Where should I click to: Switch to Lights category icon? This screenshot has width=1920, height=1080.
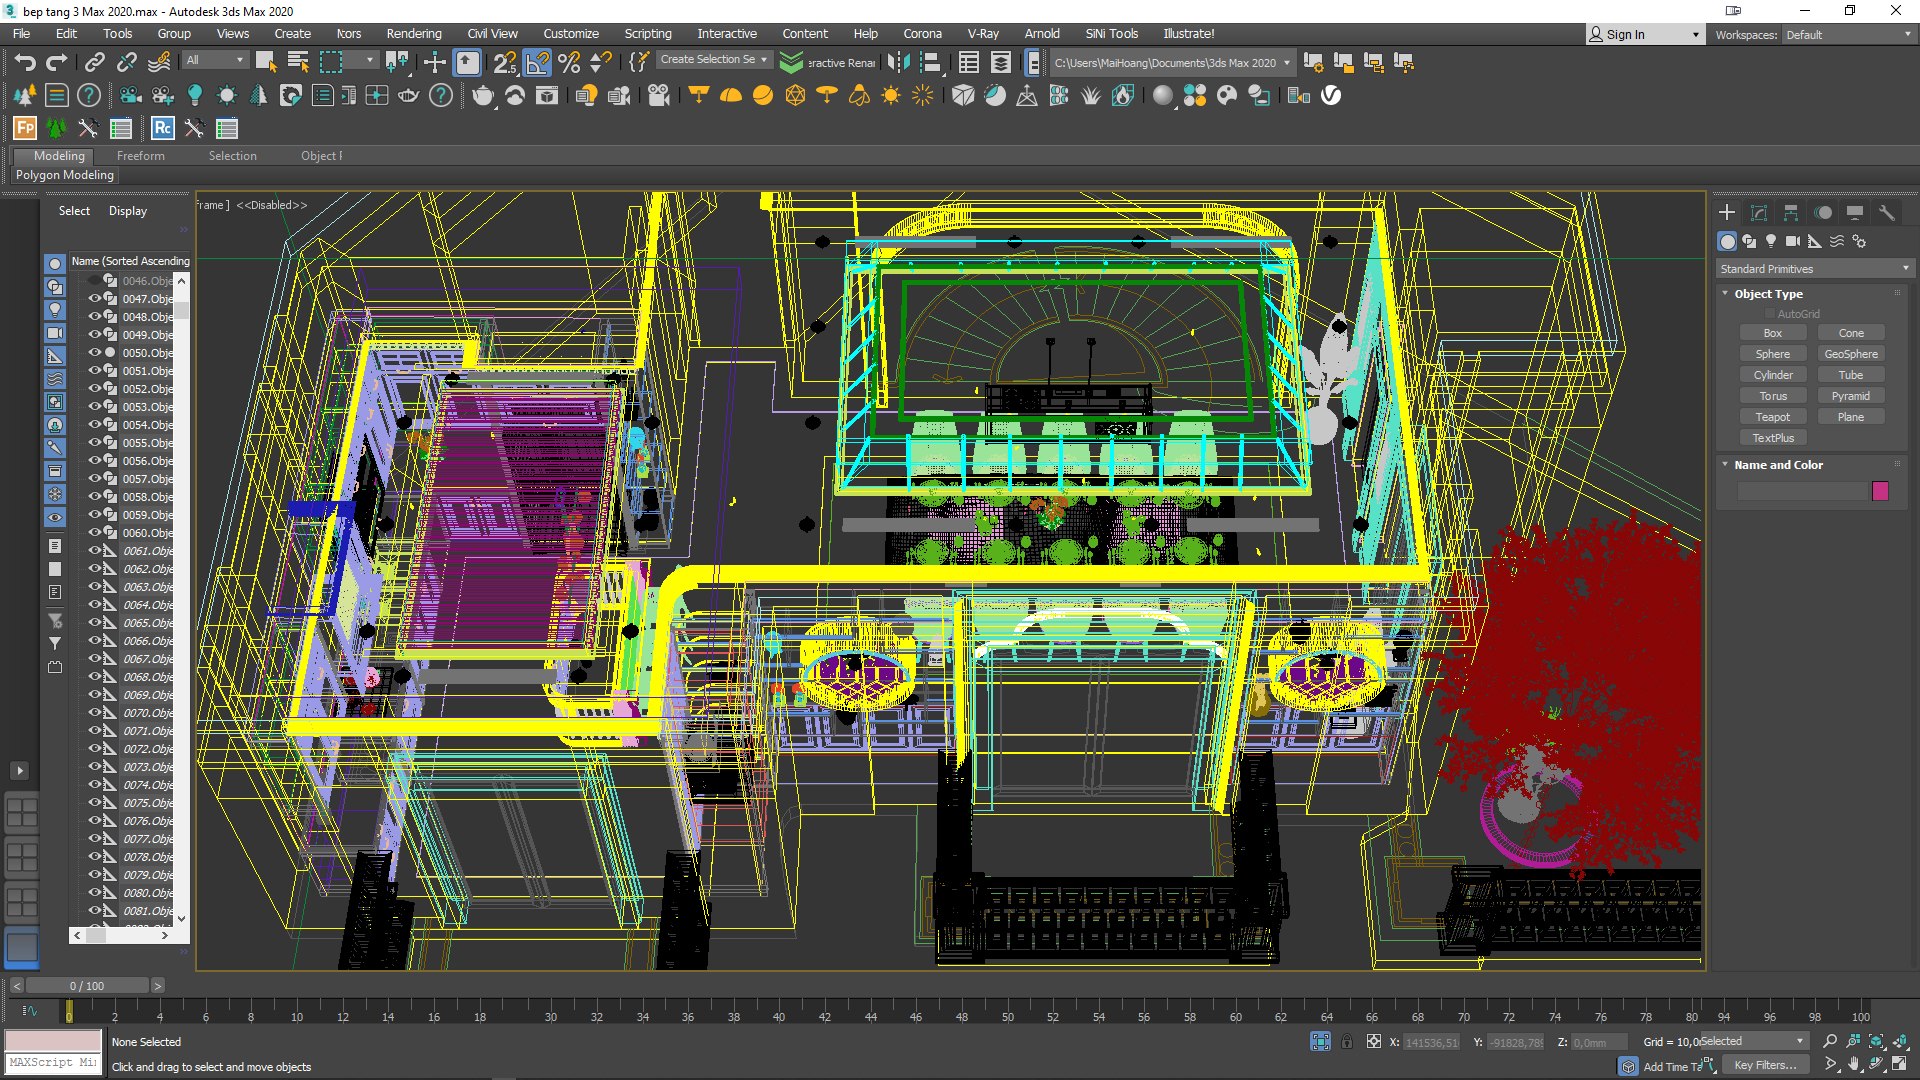1771,241
